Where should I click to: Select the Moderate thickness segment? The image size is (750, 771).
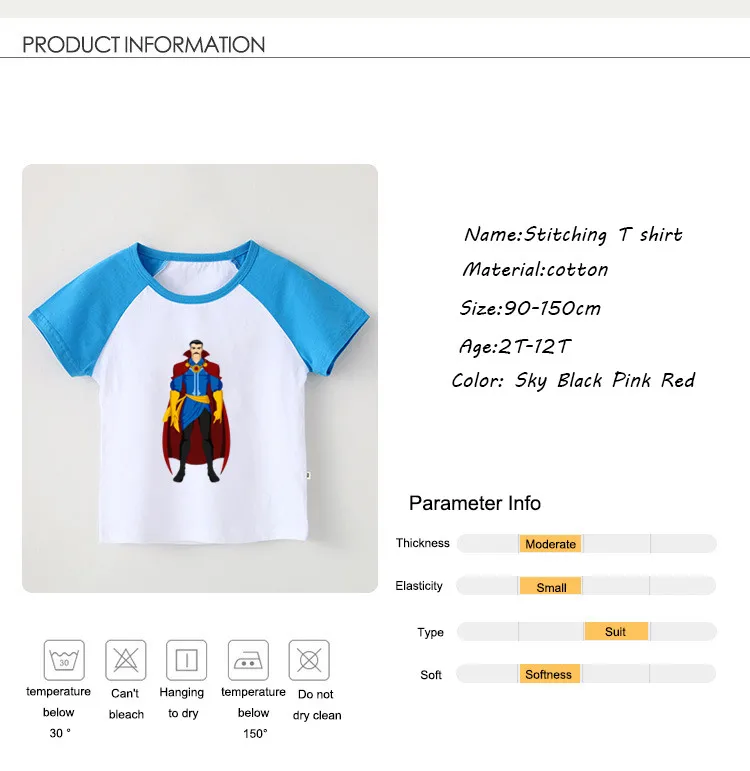550,544
